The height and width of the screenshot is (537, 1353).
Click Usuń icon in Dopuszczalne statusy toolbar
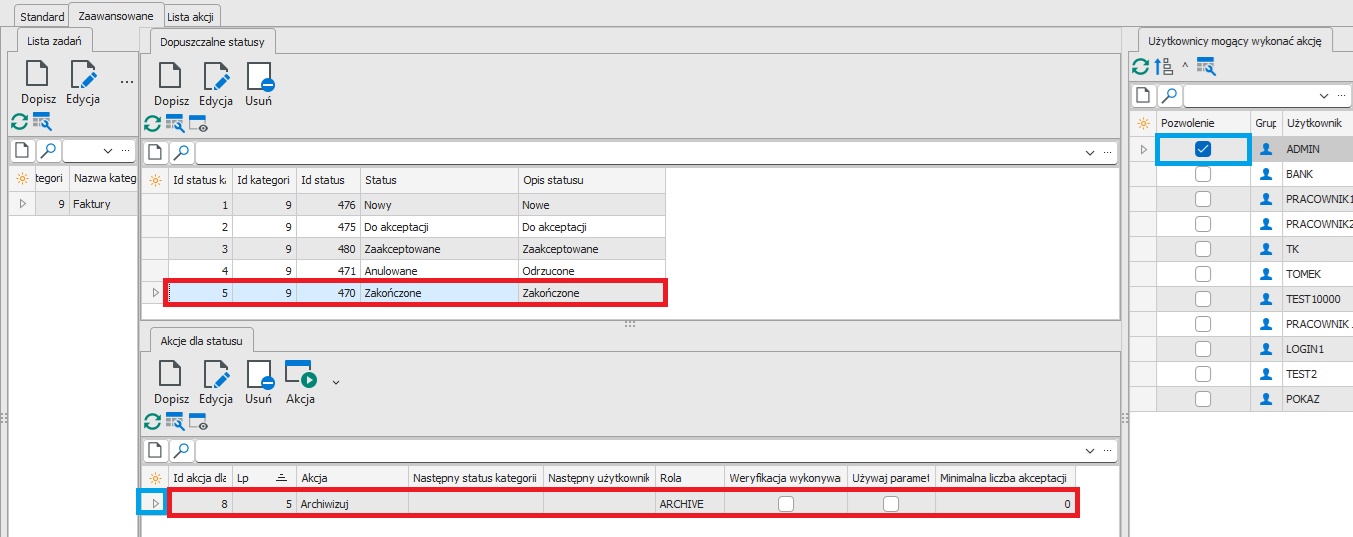click(x=259, y=78)
